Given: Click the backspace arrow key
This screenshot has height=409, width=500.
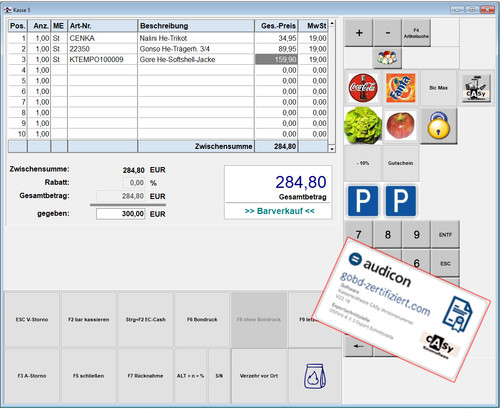Looking at the screenshot, I should [x=359, y=346].
